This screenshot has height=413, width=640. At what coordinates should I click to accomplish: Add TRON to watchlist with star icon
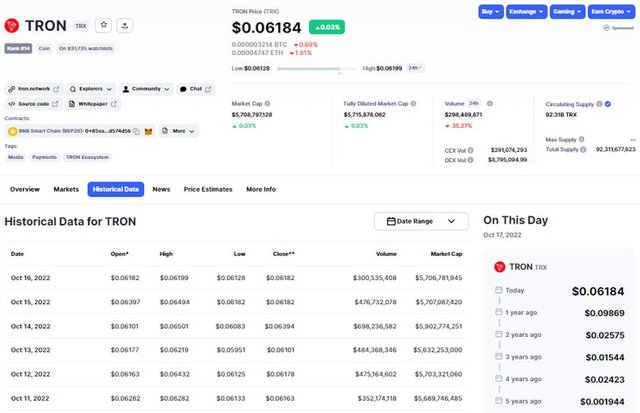pos(104,25)
